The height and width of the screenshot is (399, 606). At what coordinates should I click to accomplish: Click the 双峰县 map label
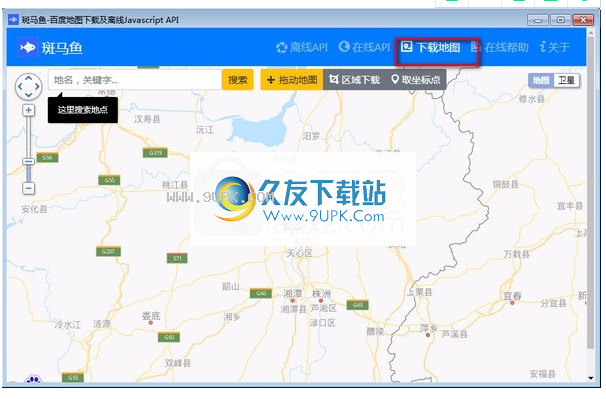pyautogui.click(x=178, y=363)
